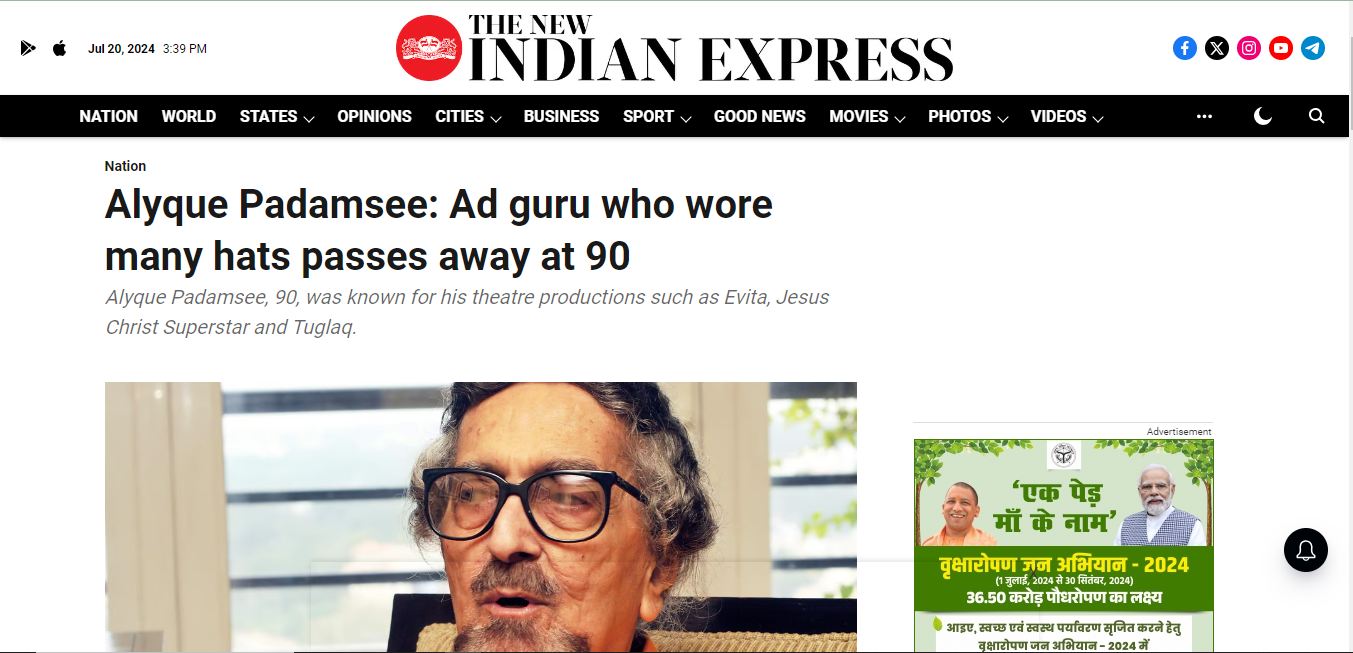
Task: Open the tree plantation campaign advertisement
Action: tap(1063, 546)
